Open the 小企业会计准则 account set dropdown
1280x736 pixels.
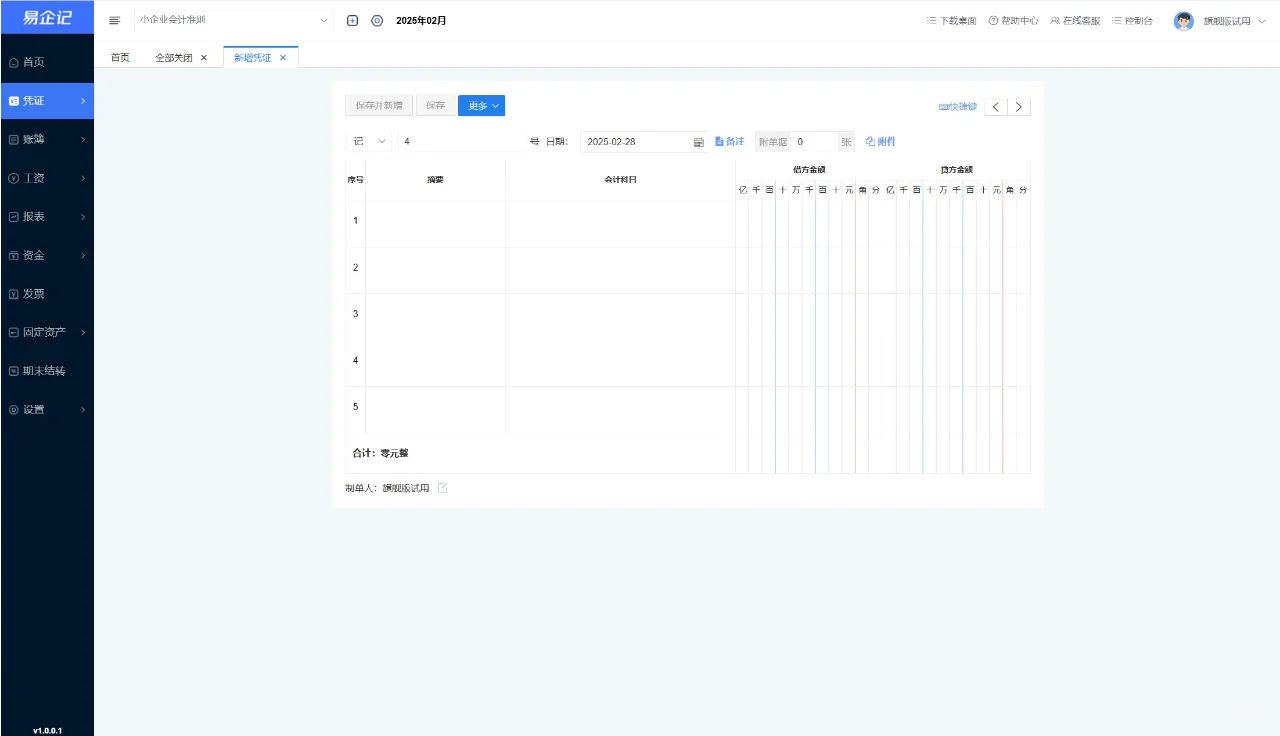(234, 20)
